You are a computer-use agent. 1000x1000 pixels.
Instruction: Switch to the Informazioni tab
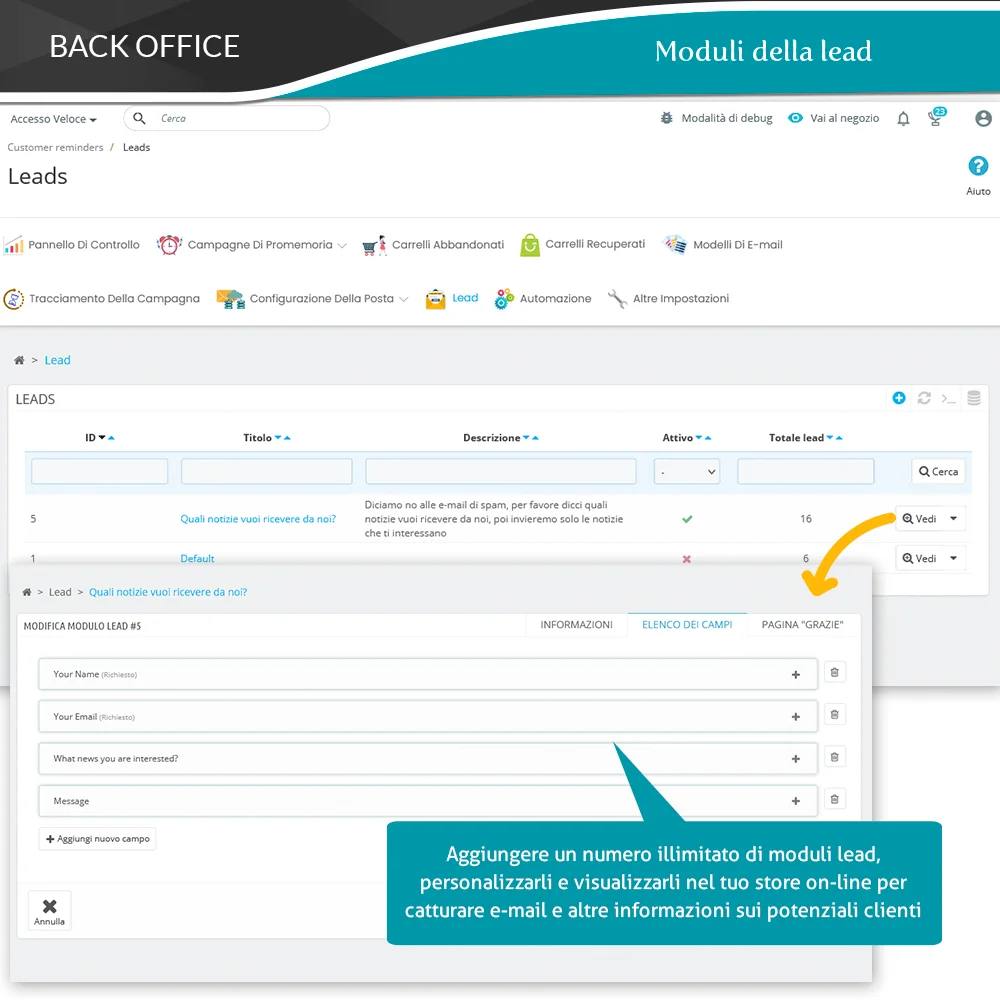tap(576, 625)
